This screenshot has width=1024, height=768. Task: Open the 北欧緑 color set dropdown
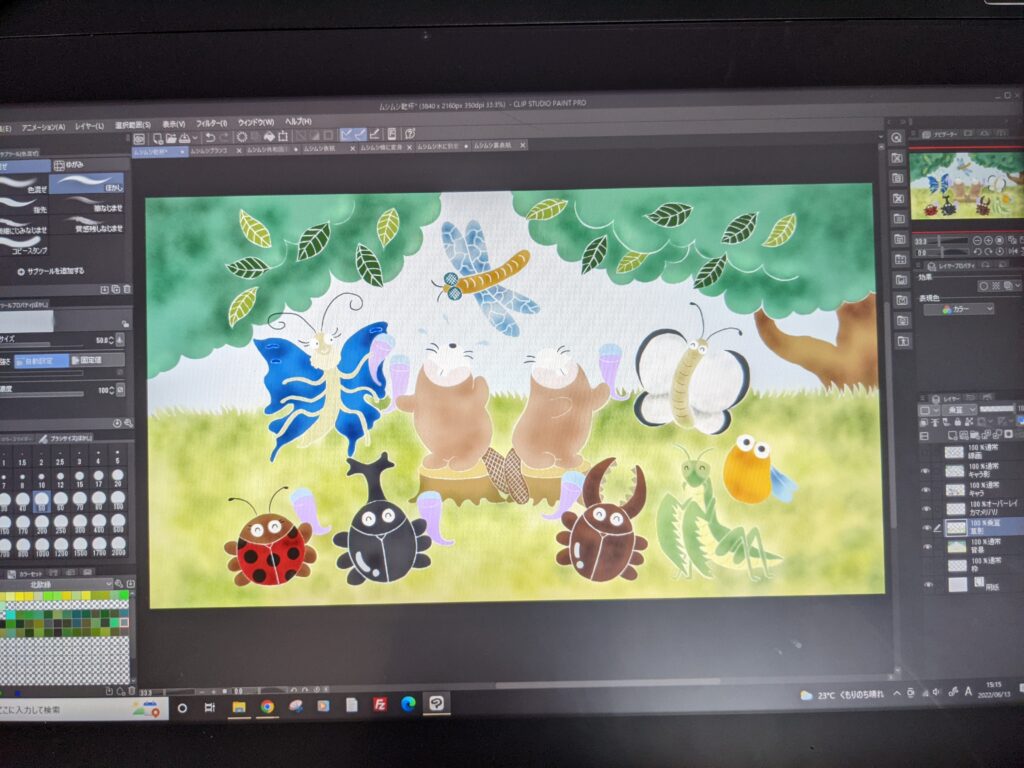[56, 584]
